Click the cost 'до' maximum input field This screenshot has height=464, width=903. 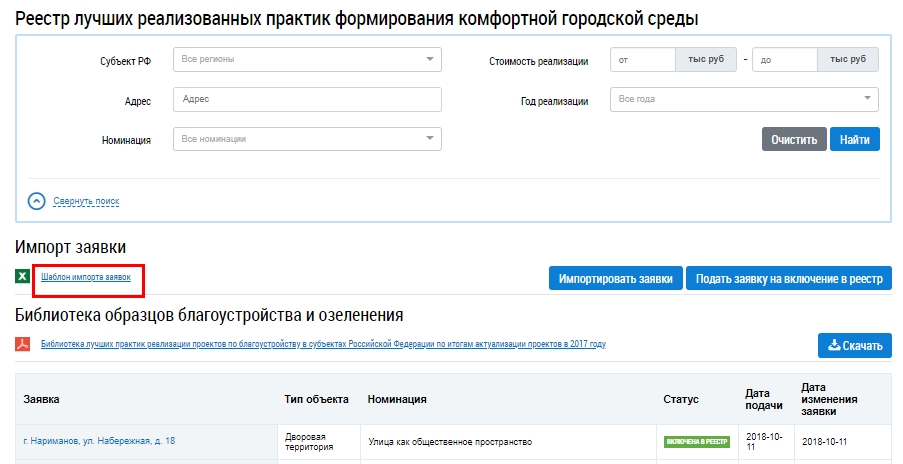tap(784, 59)
